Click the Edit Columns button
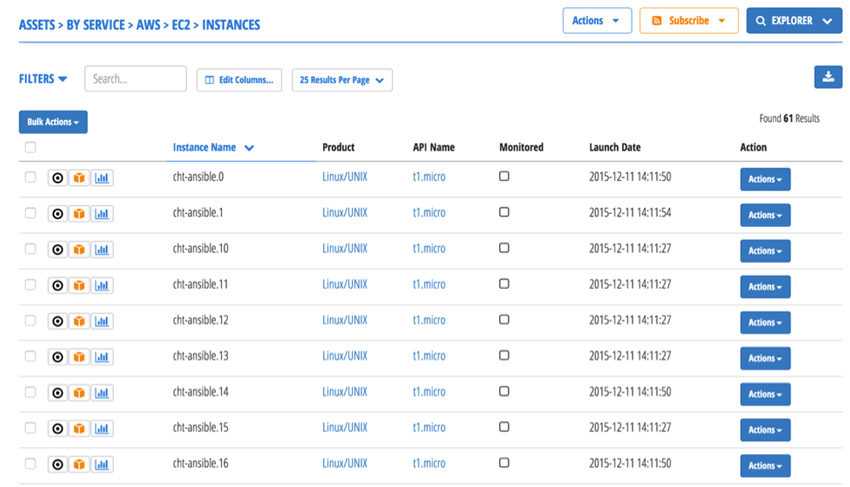Image resolution: width=850 pixels, height=487 pixels. (239, 80)
